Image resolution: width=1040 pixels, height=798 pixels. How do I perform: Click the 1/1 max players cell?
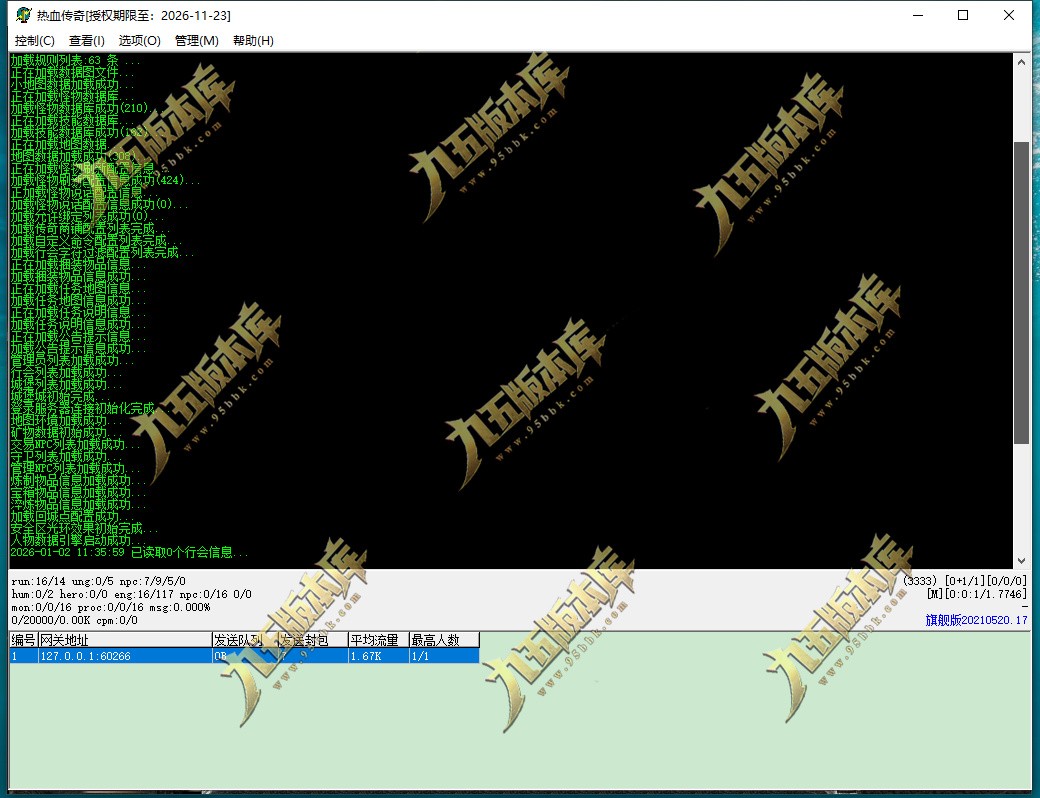tap(444, 656)
